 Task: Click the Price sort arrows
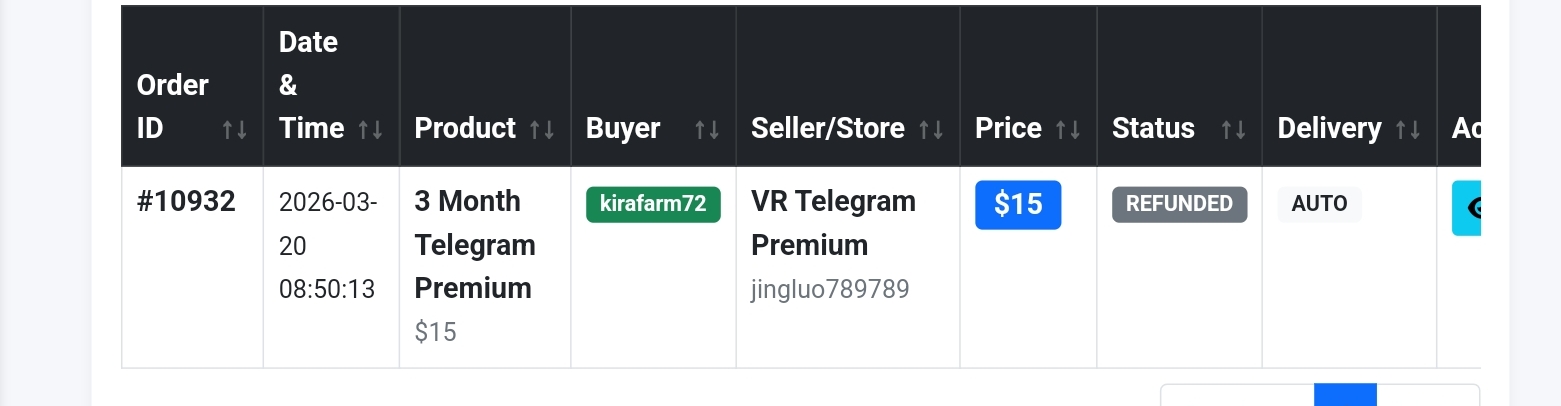pos(1068,129)
